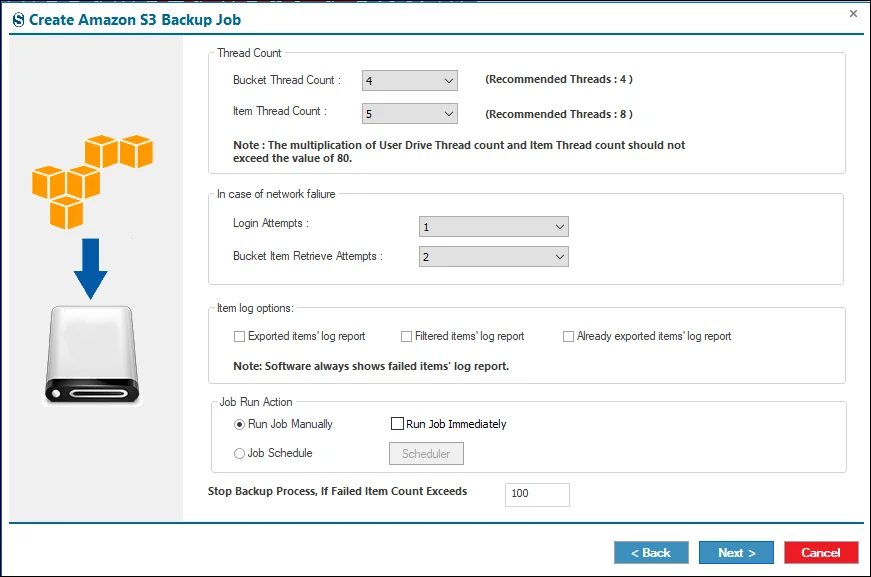
Task: Select the Job Schedule radio button
Action: click(239, 453)
